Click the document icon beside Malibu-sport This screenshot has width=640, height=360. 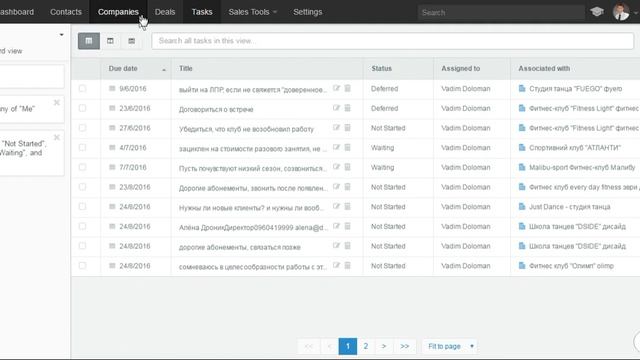pyautogui.click(x=522, y=167)
